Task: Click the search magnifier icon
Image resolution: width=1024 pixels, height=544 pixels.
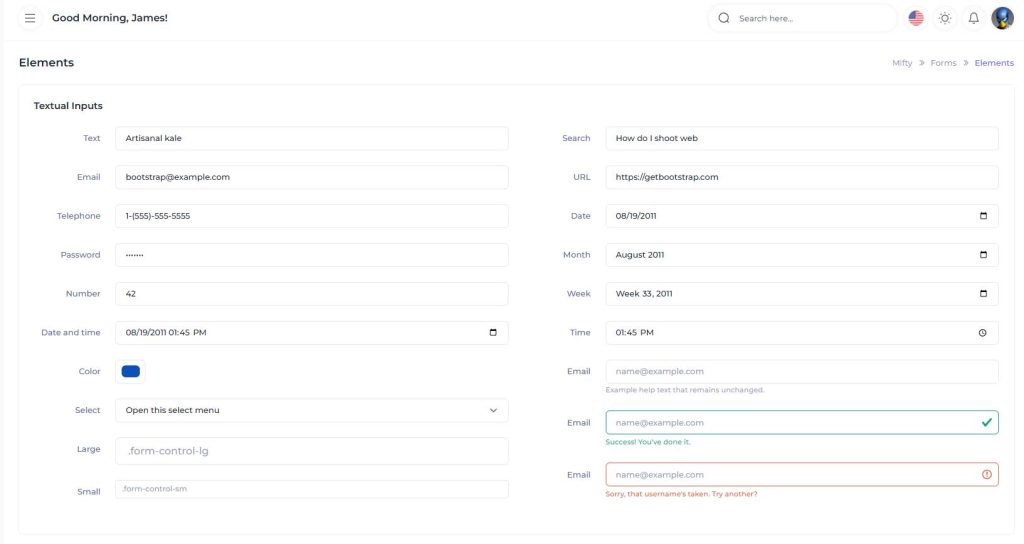Action: coord(724,18)
